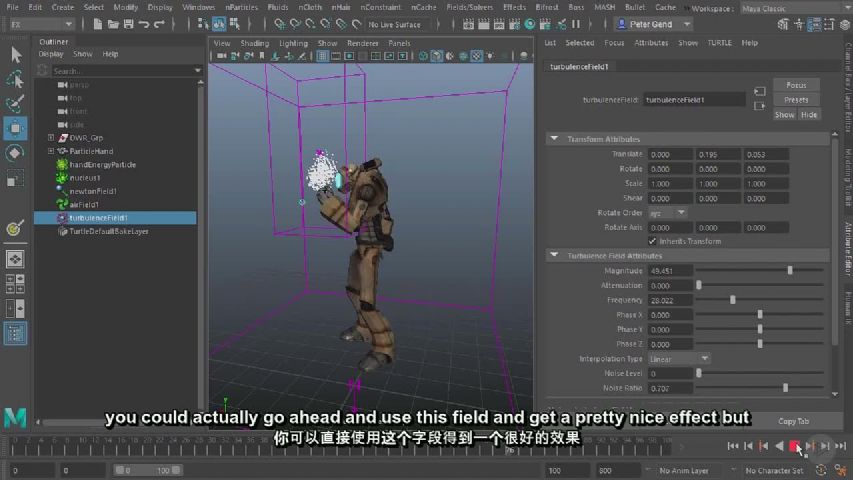Click the Presets button
This screenshot has height=480, width=853.
(796, 100)
